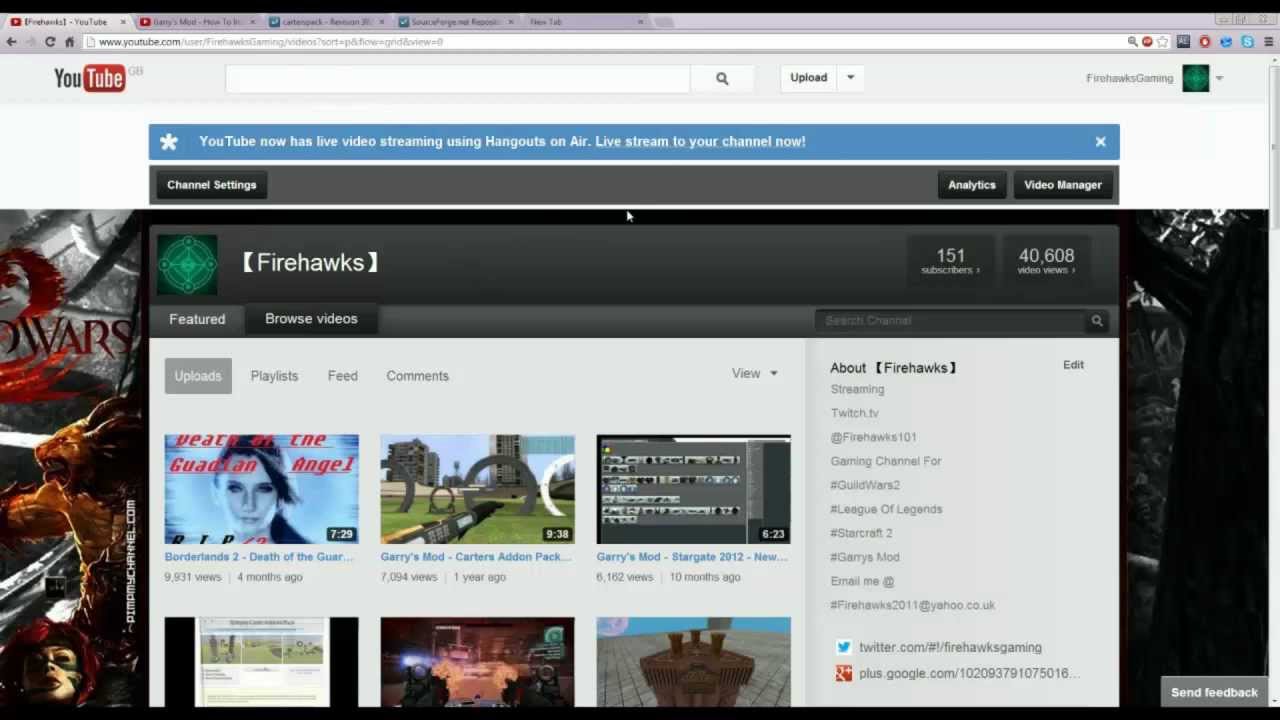
Task: Click the Upload button
Action: click(x=809, y=78)
